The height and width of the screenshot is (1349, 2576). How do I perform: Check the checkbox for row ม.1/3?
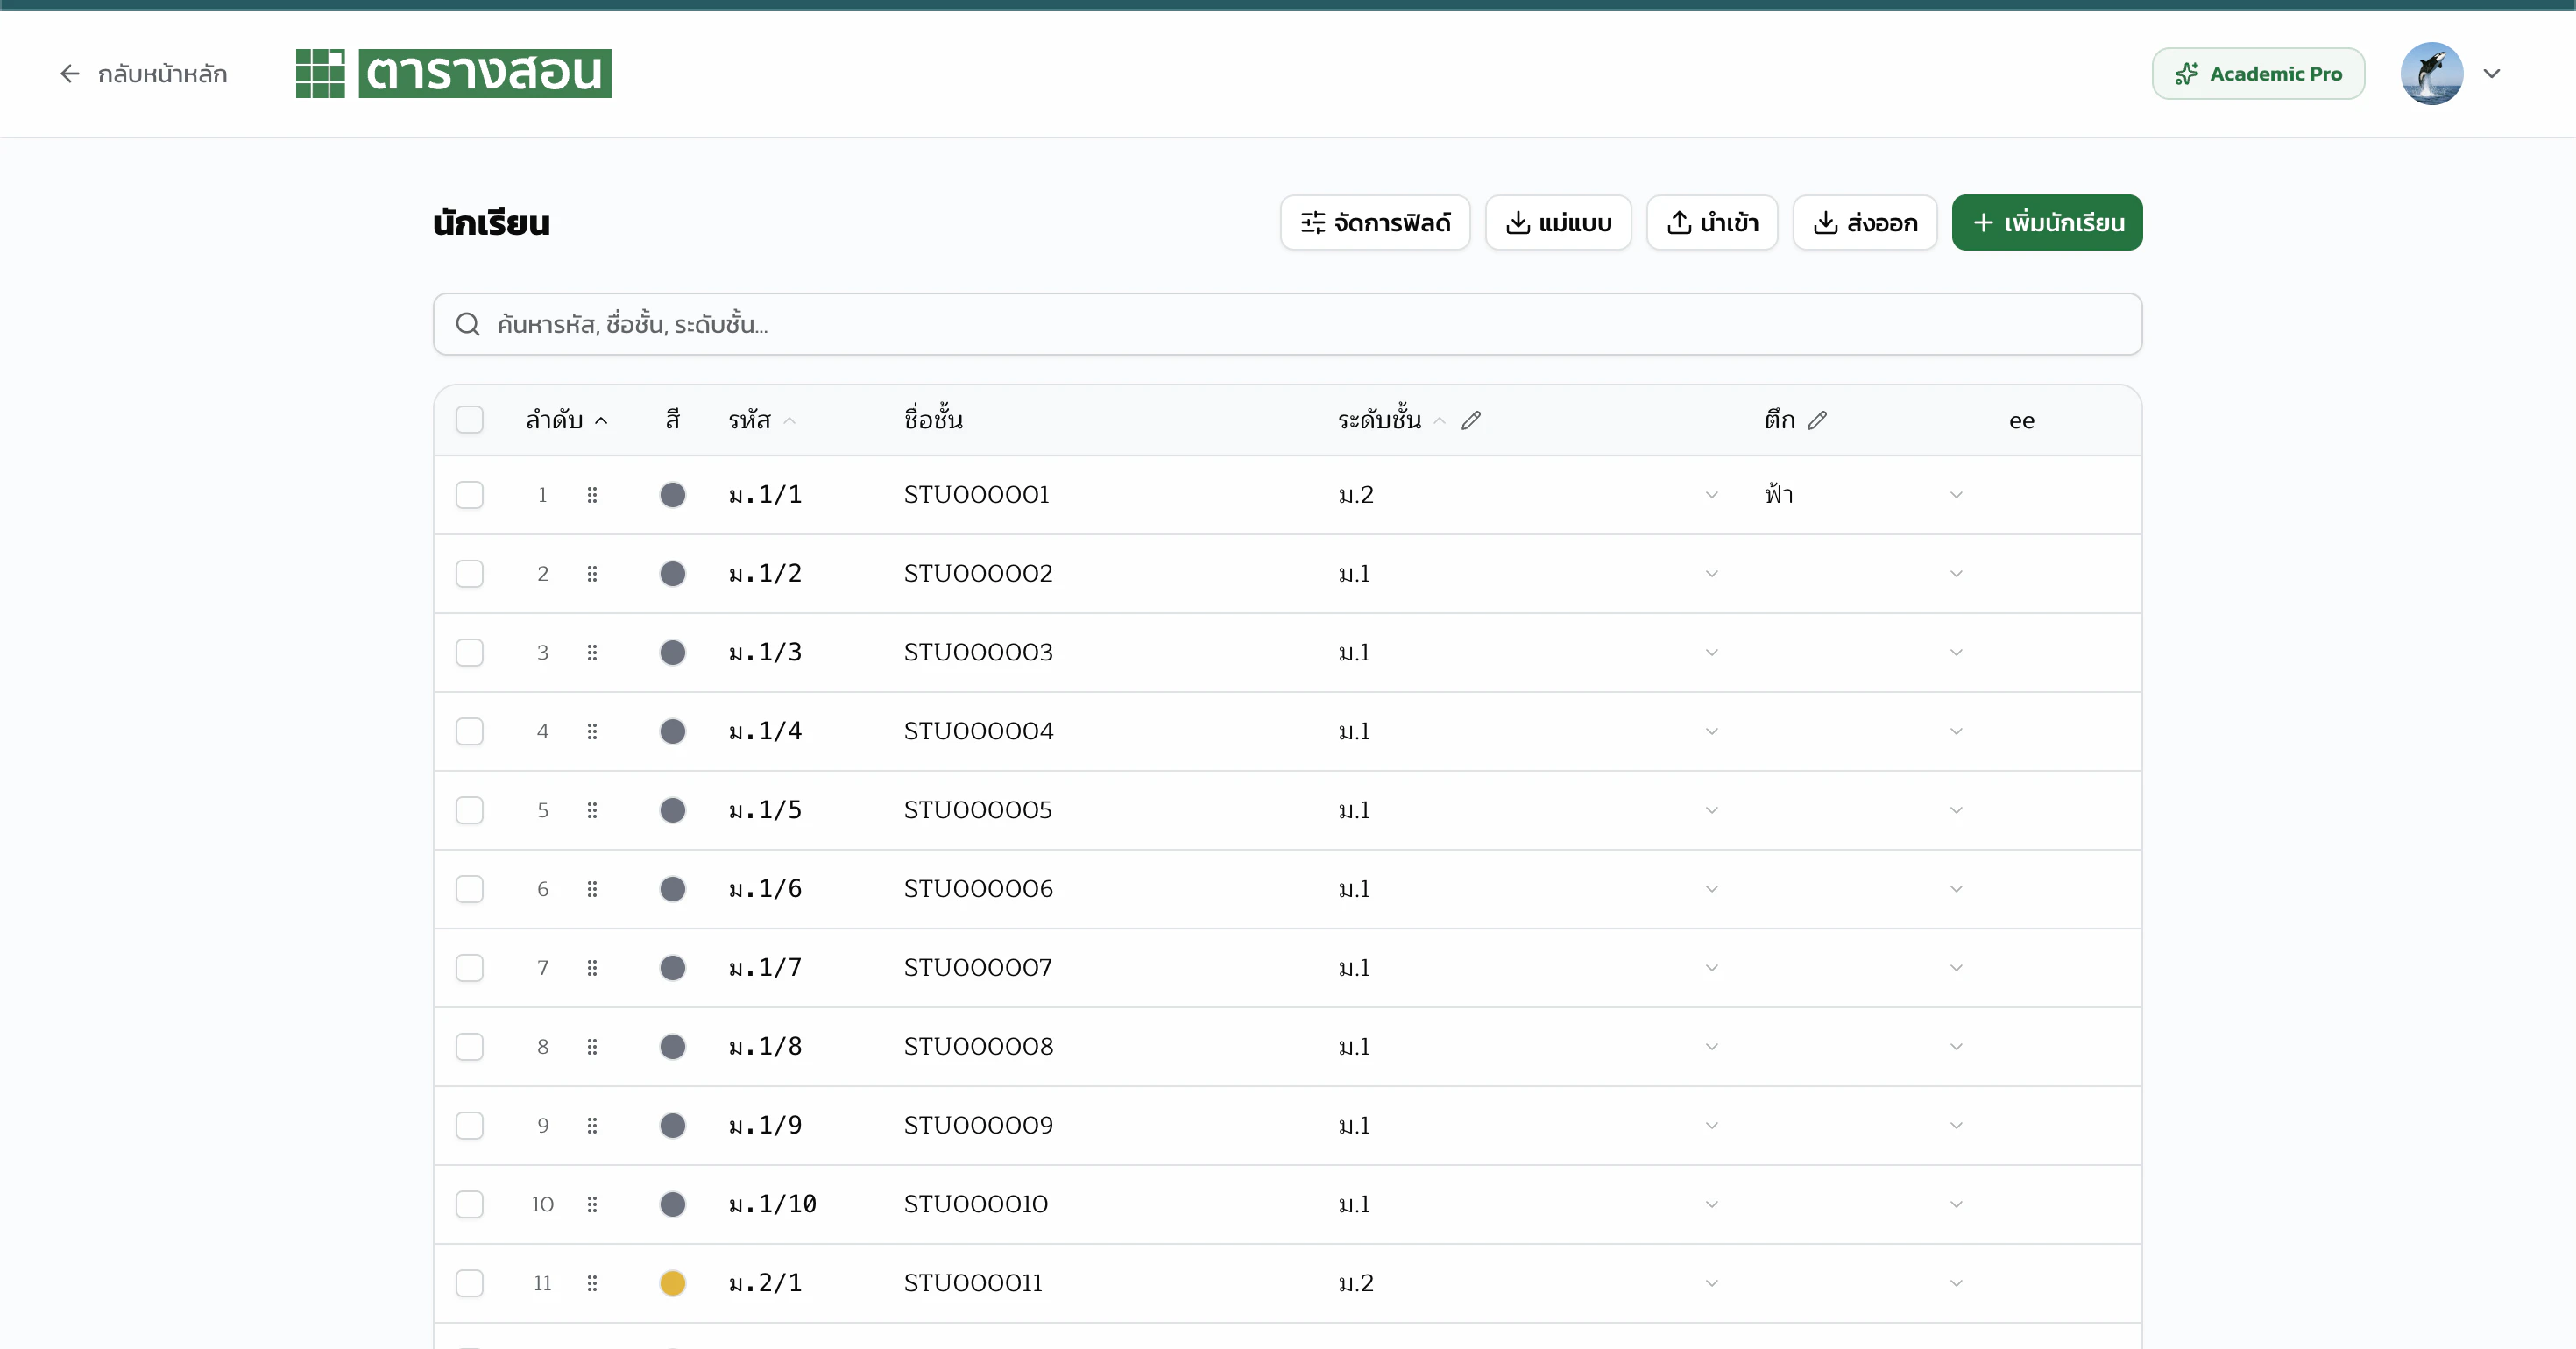point(469,653)
